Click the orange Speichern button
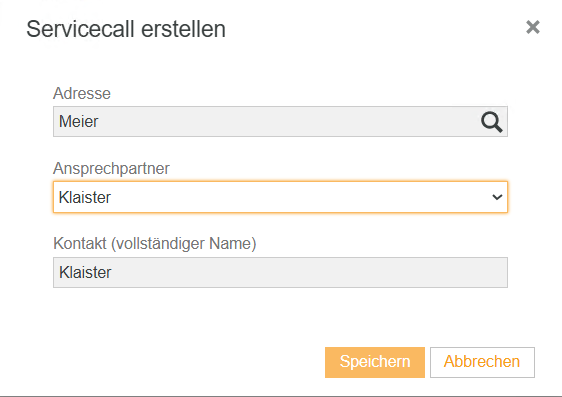This screenshot has width=562, height=397. (375, 362)
